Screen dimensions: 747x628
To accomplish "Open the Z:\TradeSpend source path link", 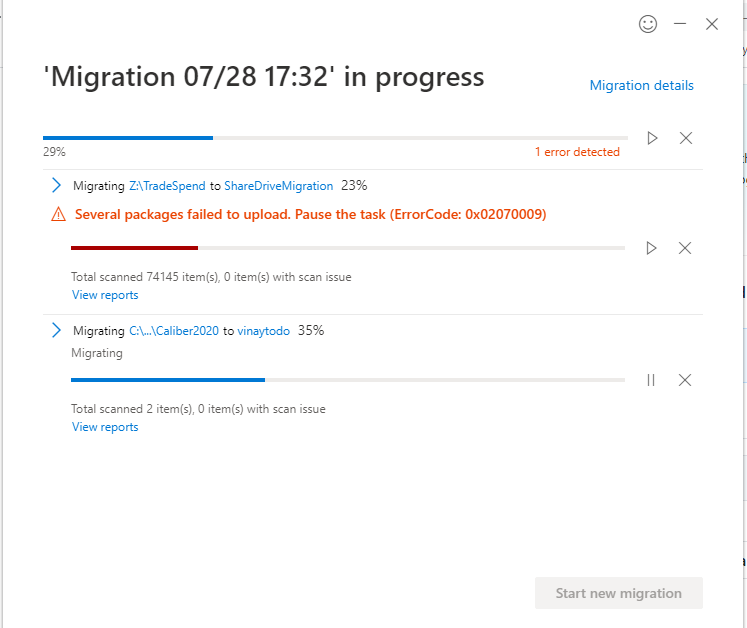I will pyautogui.click(x=167, y=185).
